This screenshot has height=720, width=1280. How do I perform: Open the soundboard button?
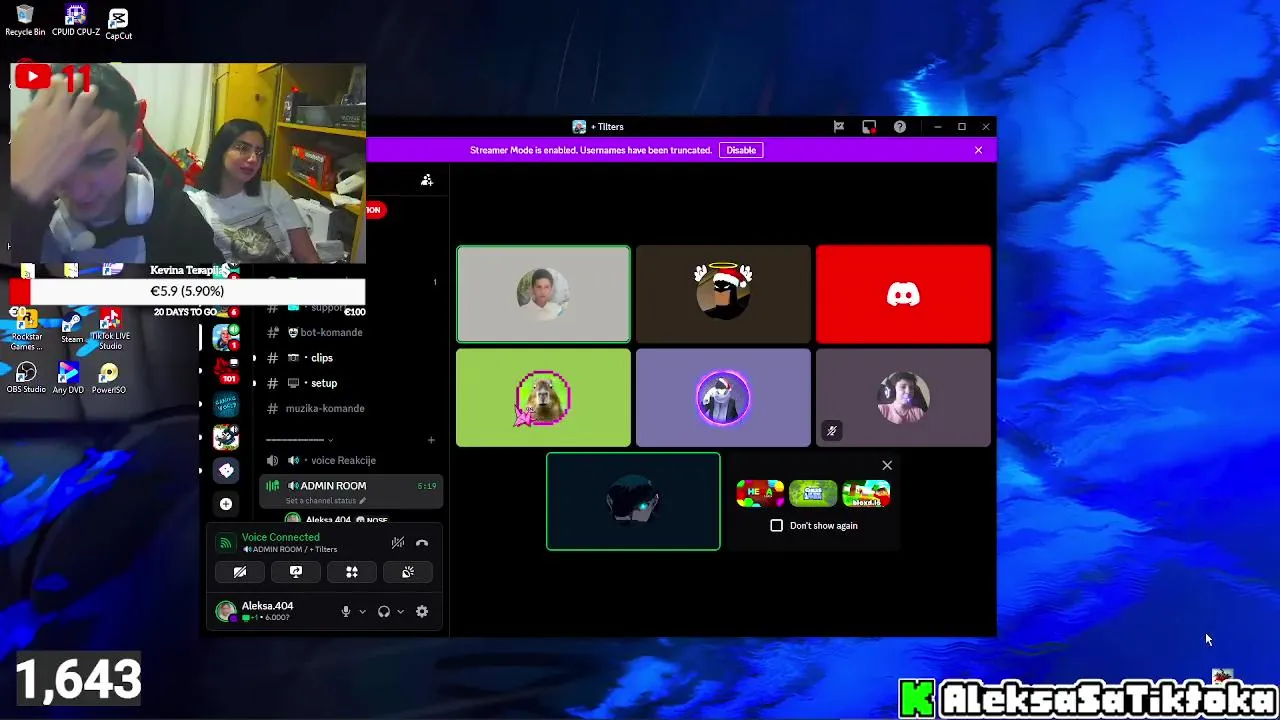(x=408, y=572)
